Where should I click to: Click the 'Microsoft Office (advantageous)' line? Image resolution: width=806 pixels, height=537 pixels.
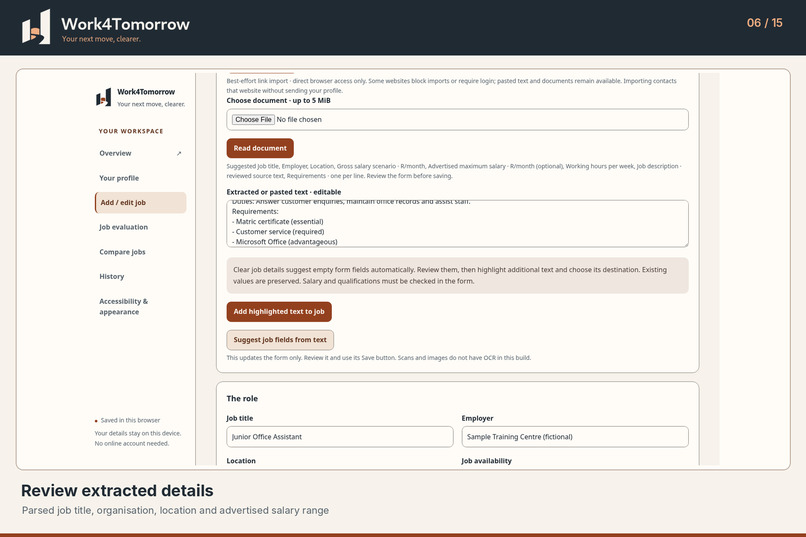pyautogui.click(x=285, y=242)
